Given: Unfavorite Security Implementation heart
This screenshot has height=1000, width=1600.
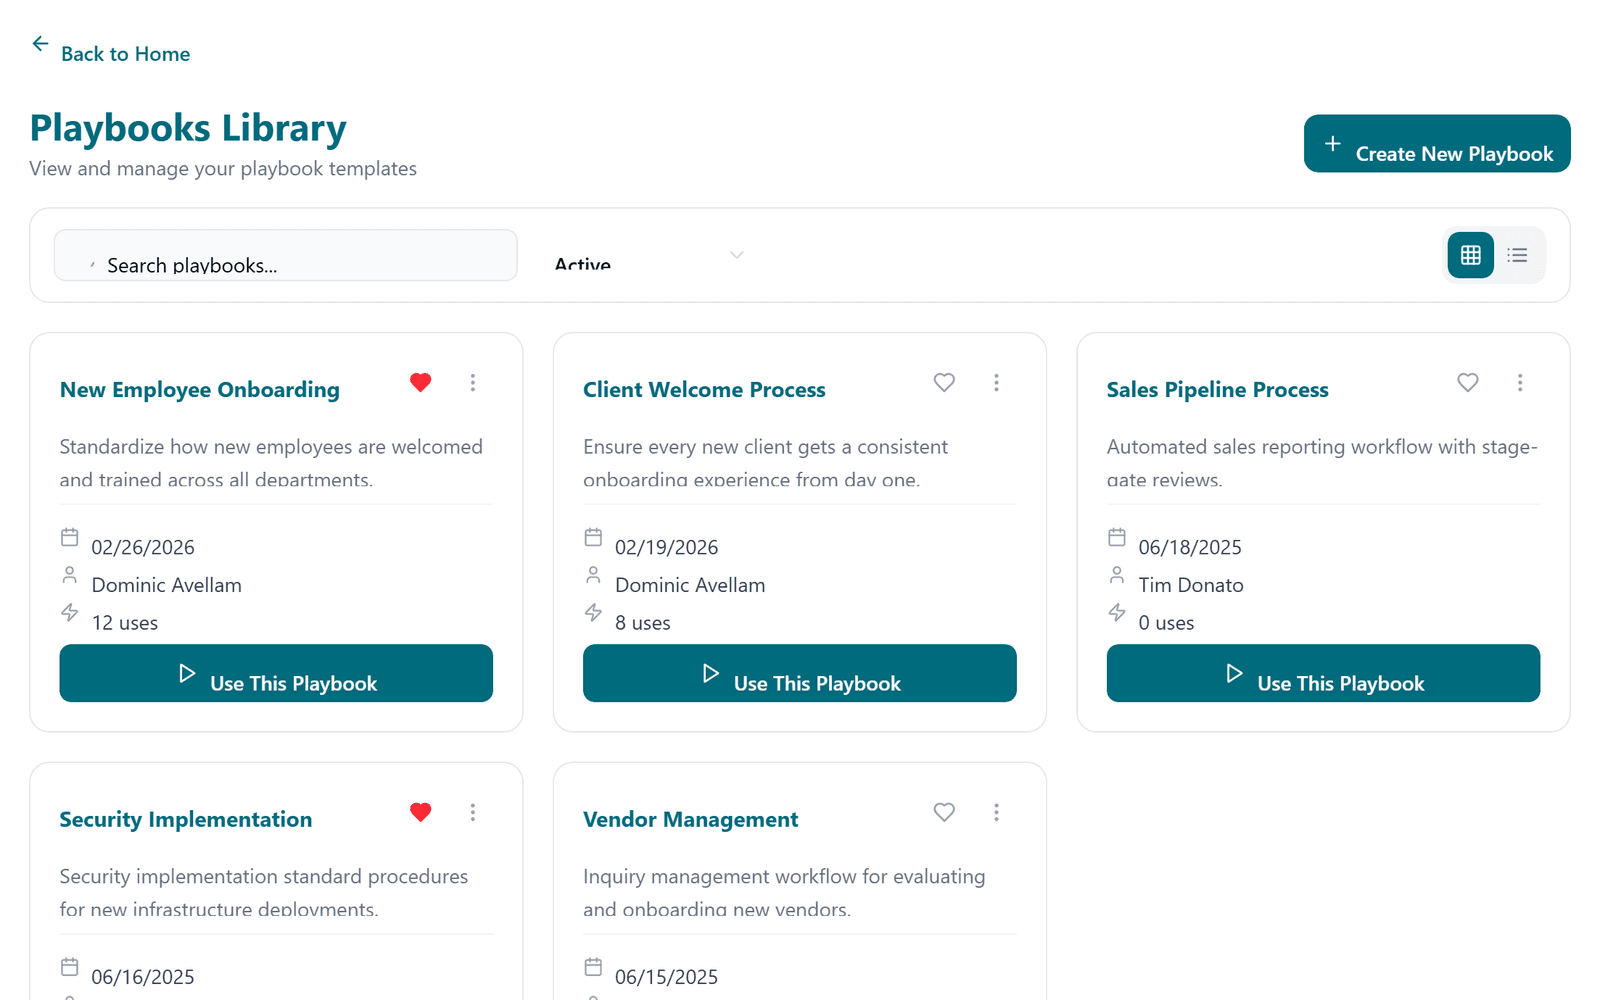Looking at the screenshot, I should [421, 812].
